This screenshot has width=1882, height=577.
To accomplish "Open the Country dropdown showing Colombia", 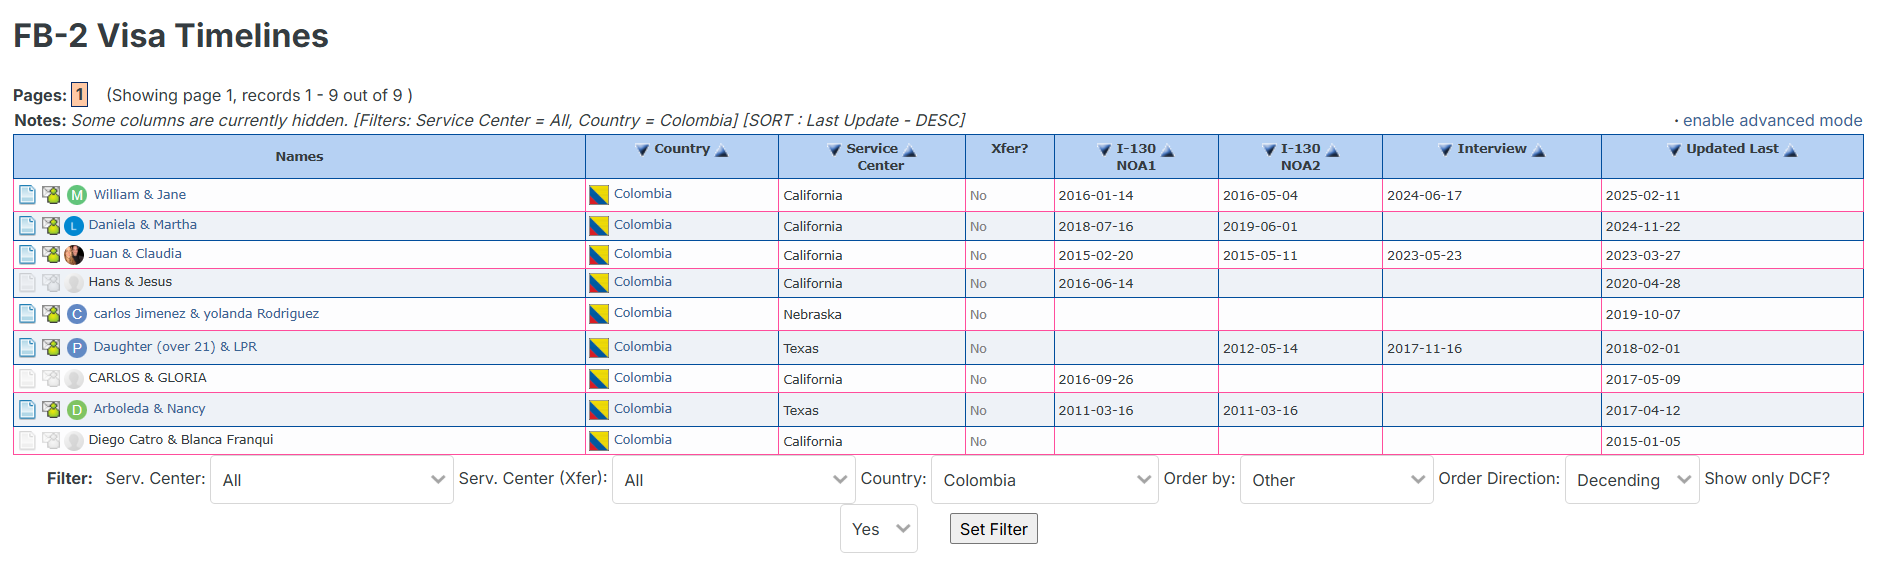I will (x=1044, y=480).
